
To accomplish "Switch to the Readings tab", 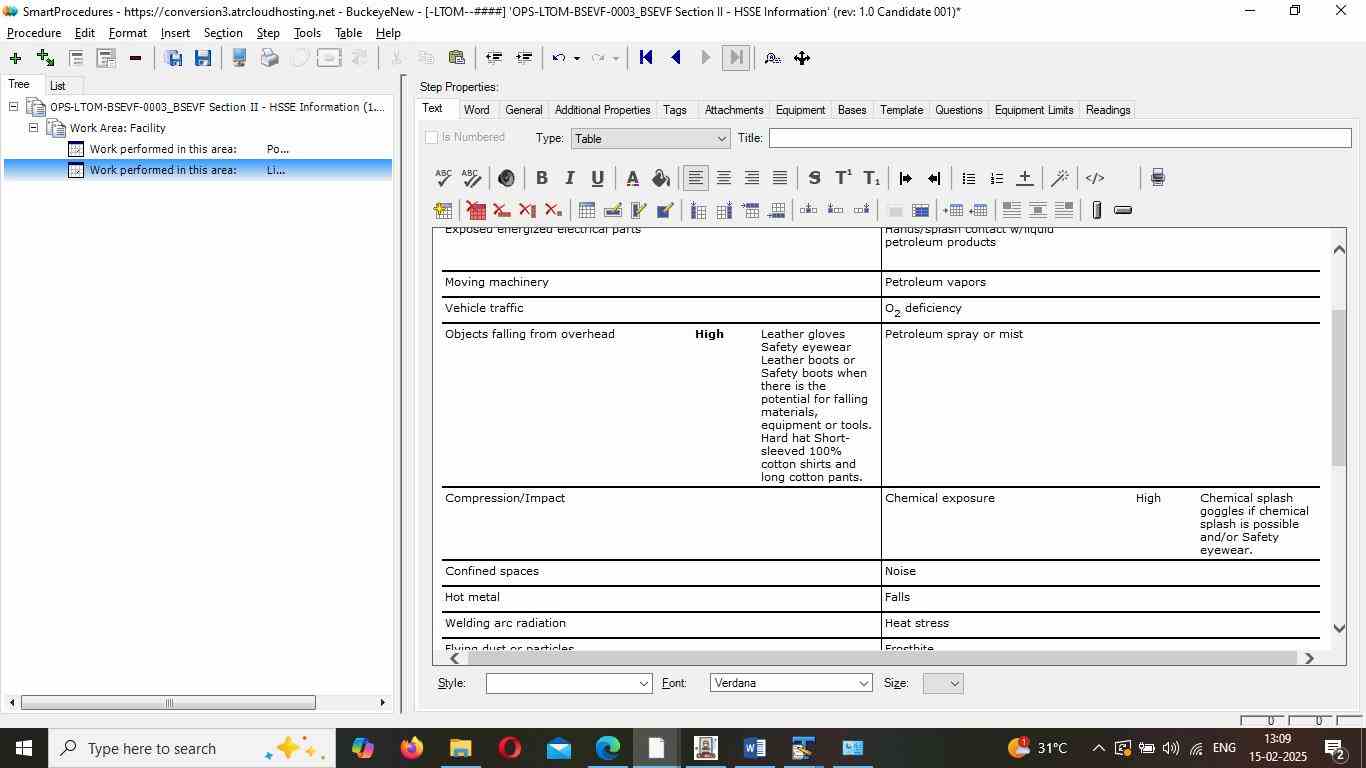I will 1108,110.
